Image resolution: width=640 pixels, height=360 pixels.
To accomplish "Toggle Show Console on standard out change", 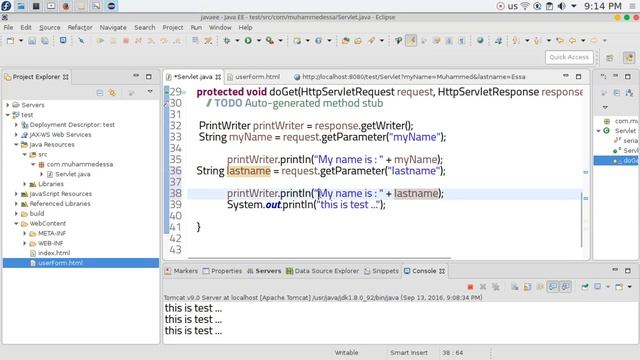I will click(x=553, y=287).
